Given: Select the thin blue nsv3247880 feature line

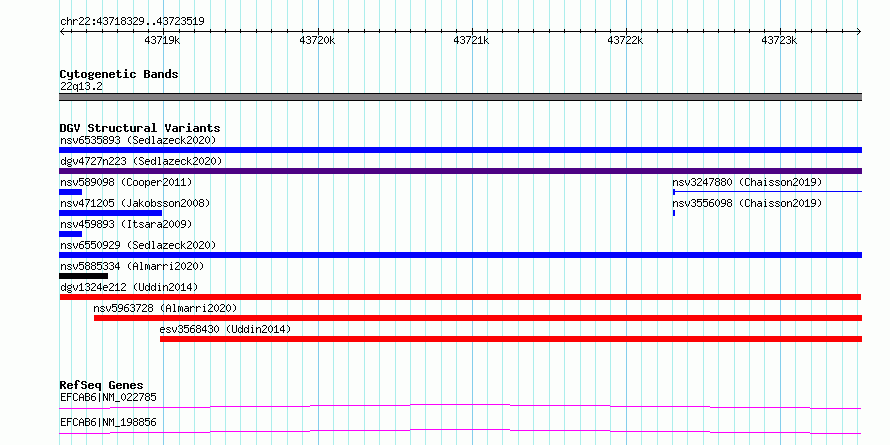Looking at the screenshot, I should point(767,192).
